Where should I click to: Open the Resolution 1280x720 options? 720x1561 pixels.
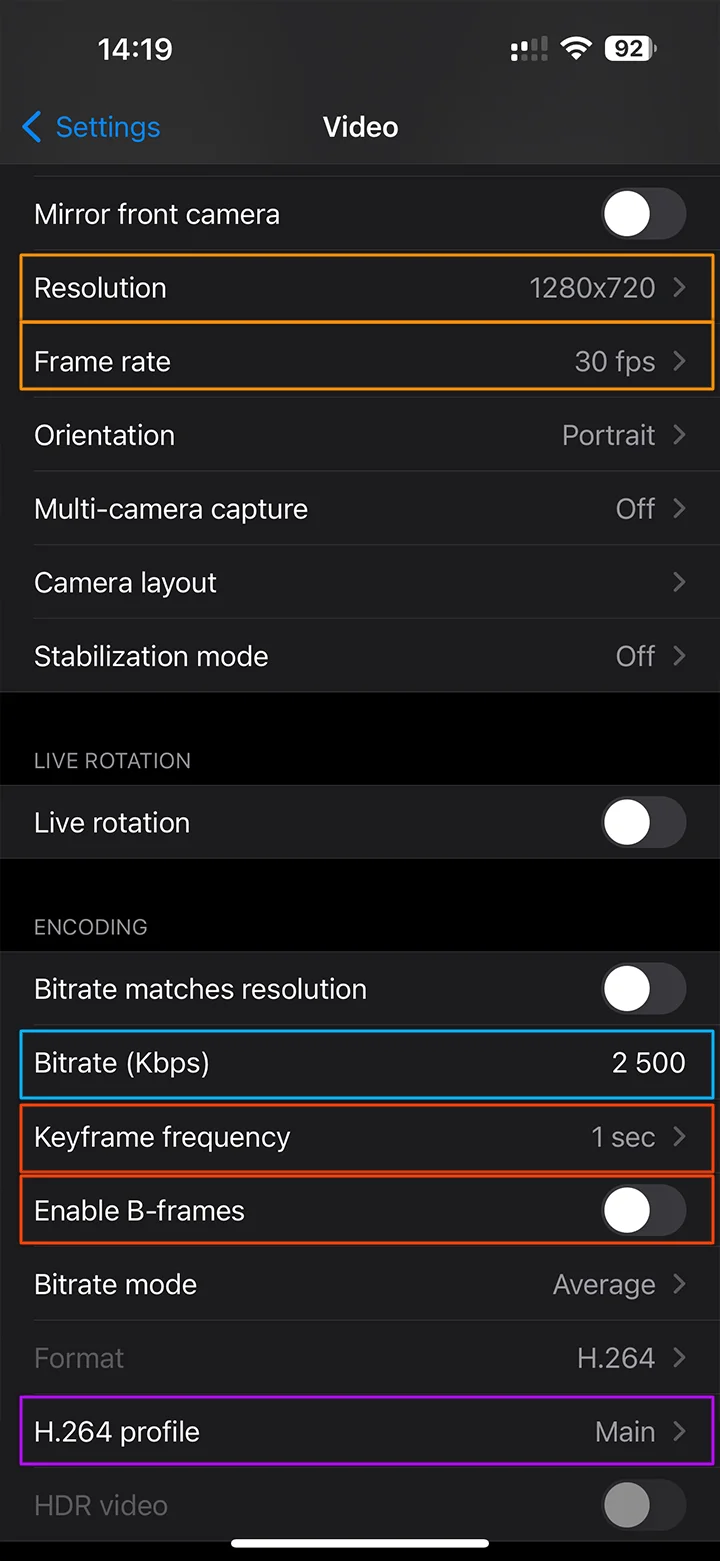click(x=366, y=288)
